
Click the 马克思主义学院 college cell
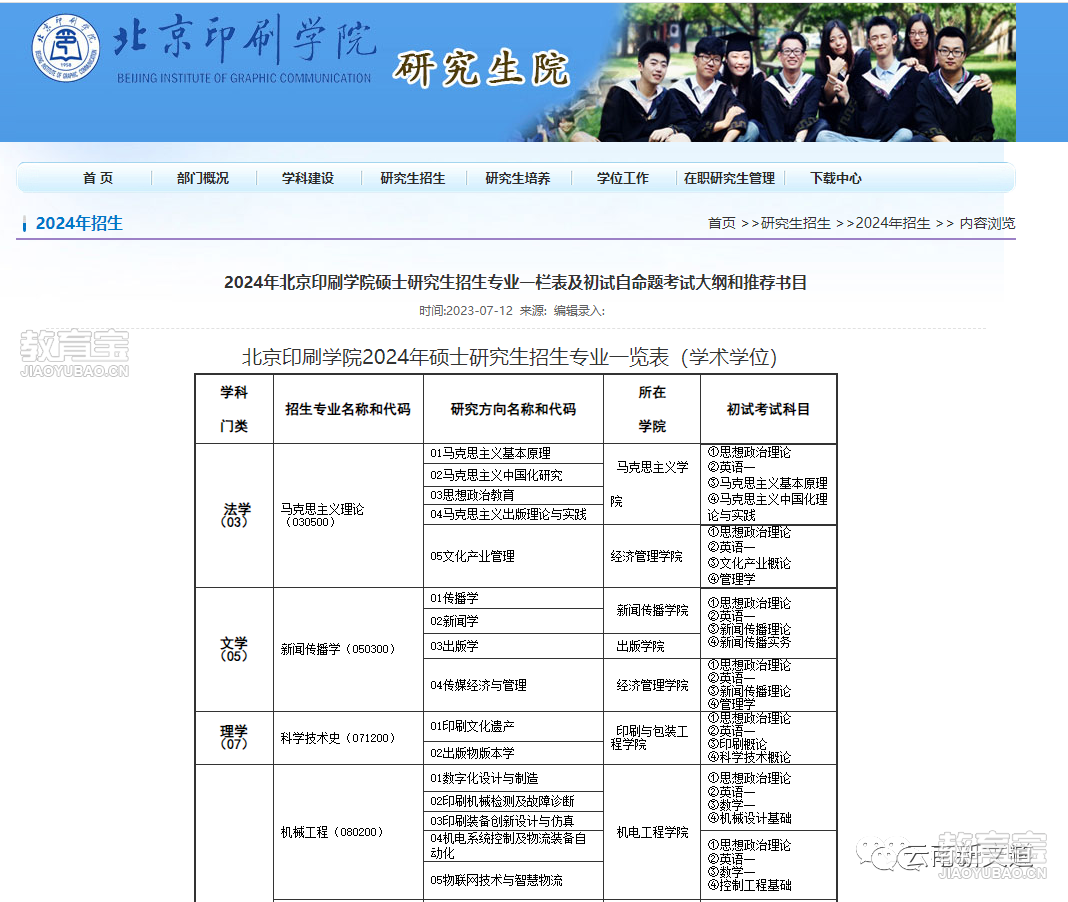pos(651,484)
